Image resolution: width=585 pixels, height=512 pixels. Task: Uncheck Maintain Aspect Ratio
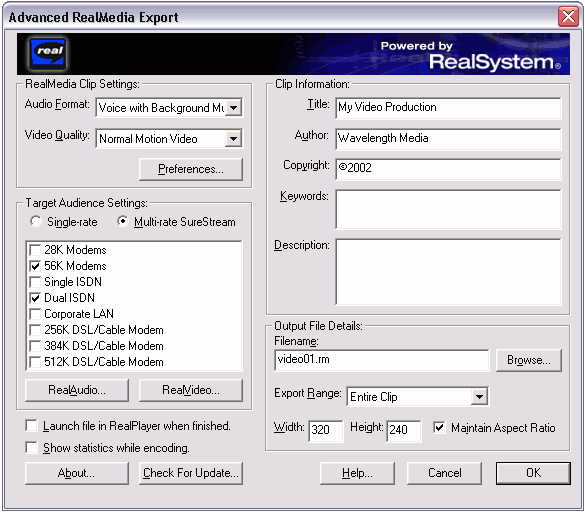(439, 427)
